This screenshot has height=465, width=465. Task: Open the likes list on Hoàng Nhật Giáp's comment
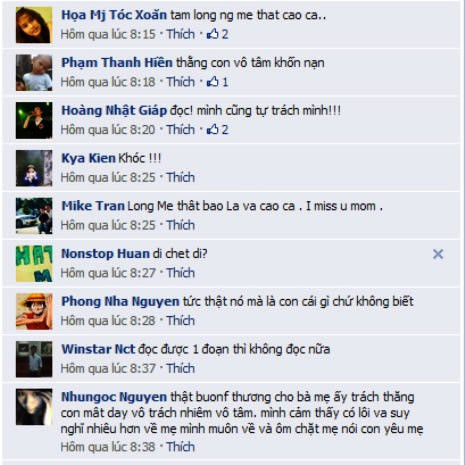(x=217, y=129)
